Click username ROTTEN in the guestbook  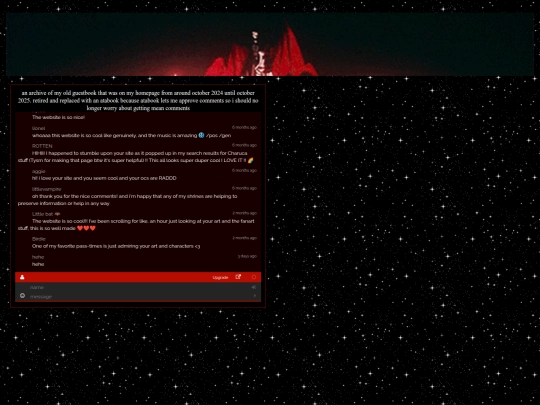tap(42, 146)
